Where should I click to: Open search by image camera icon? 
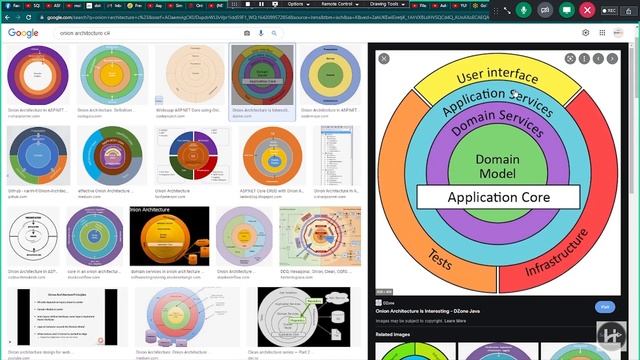coord(247,33)
